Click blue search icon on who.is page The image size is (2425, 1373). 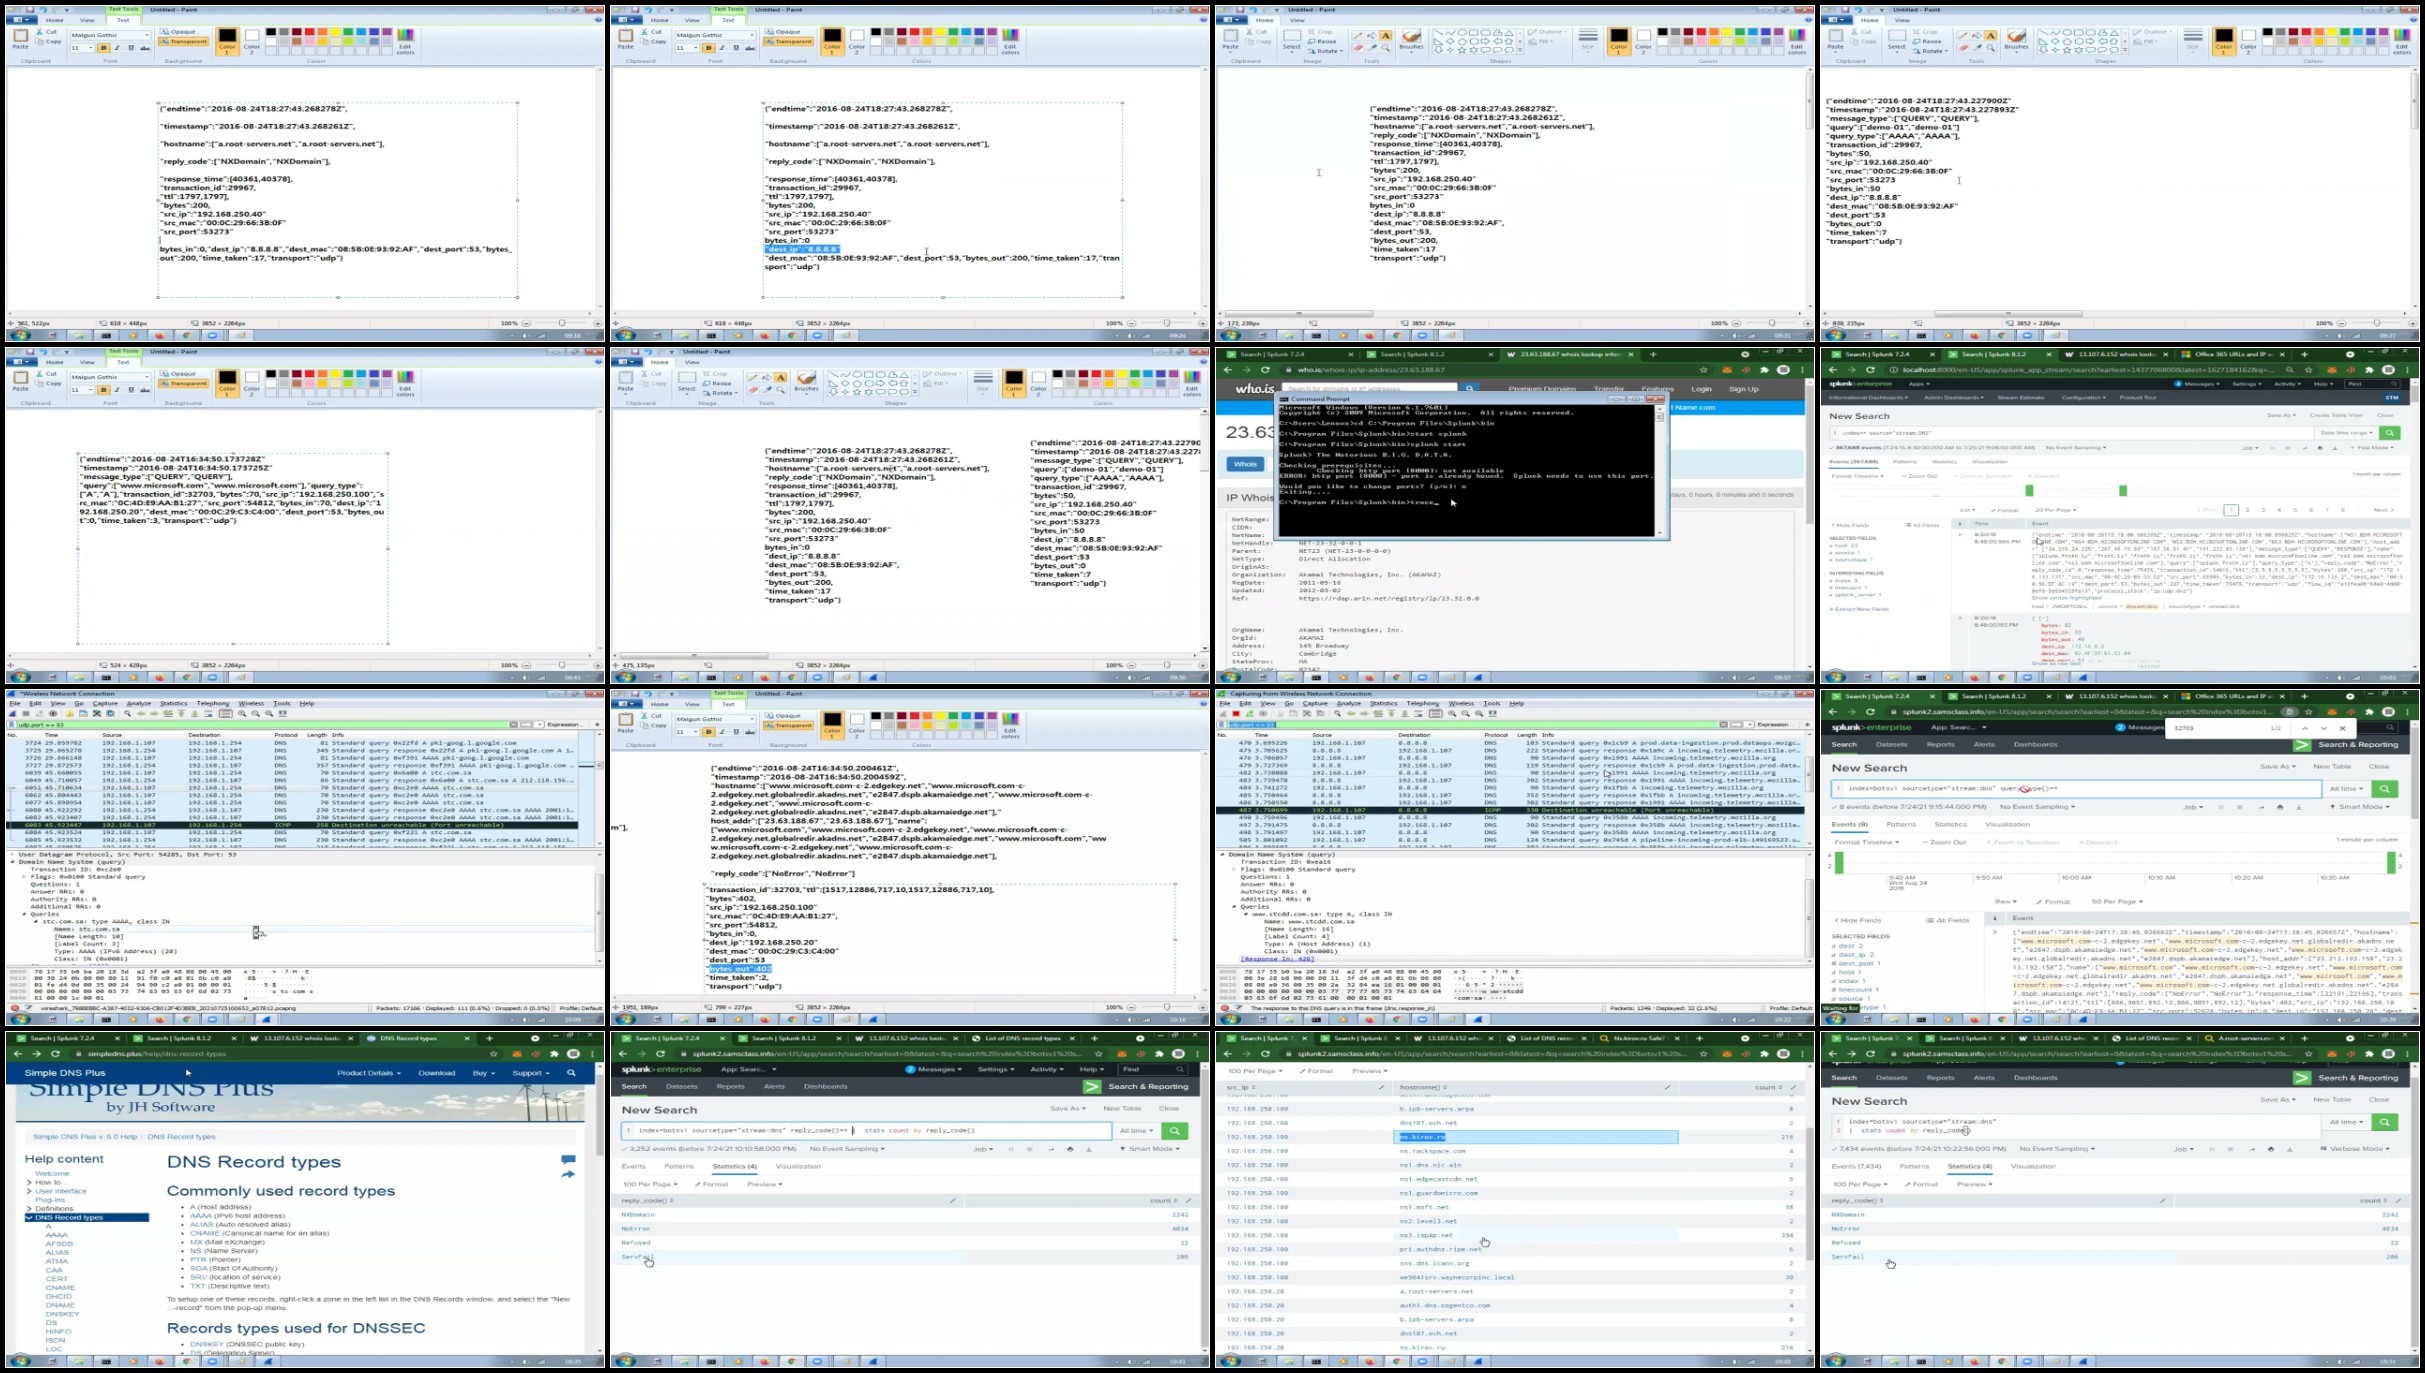coord(1469,389)
